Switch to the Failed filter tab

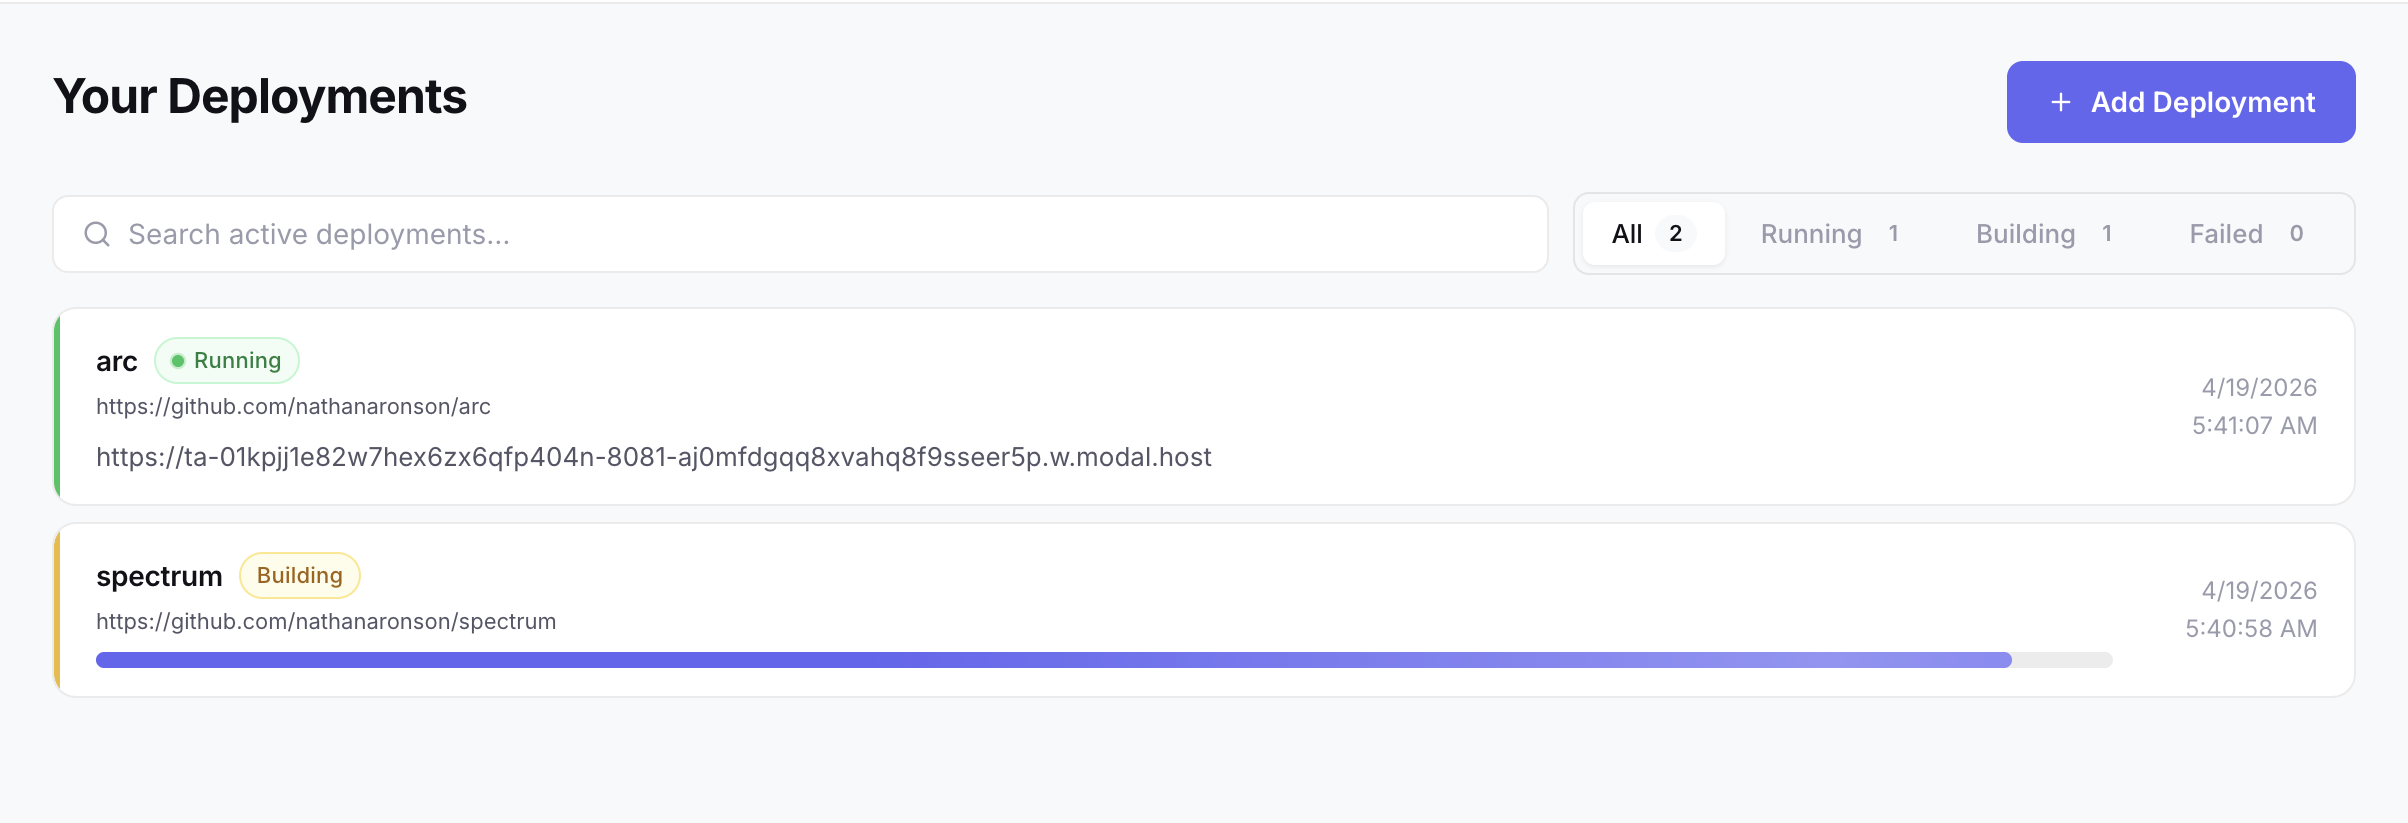[2246, 234]
